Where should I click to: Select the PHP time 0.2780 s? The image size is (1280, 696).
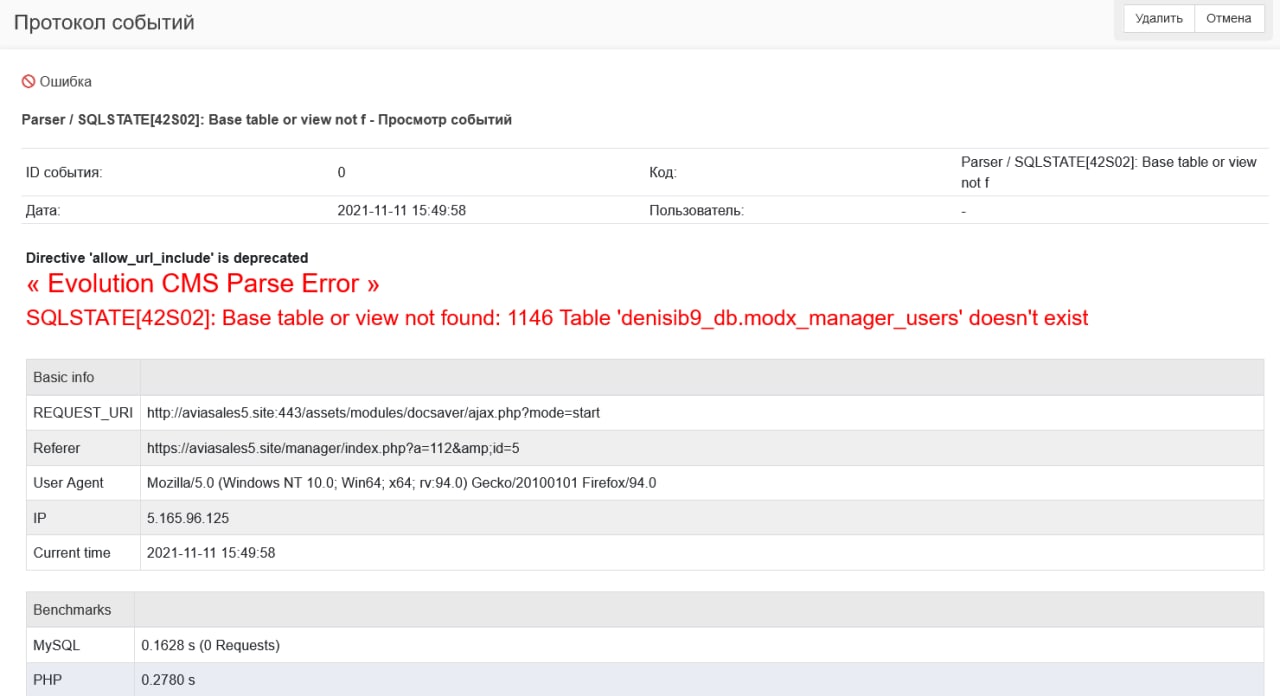tap(168, 680)
